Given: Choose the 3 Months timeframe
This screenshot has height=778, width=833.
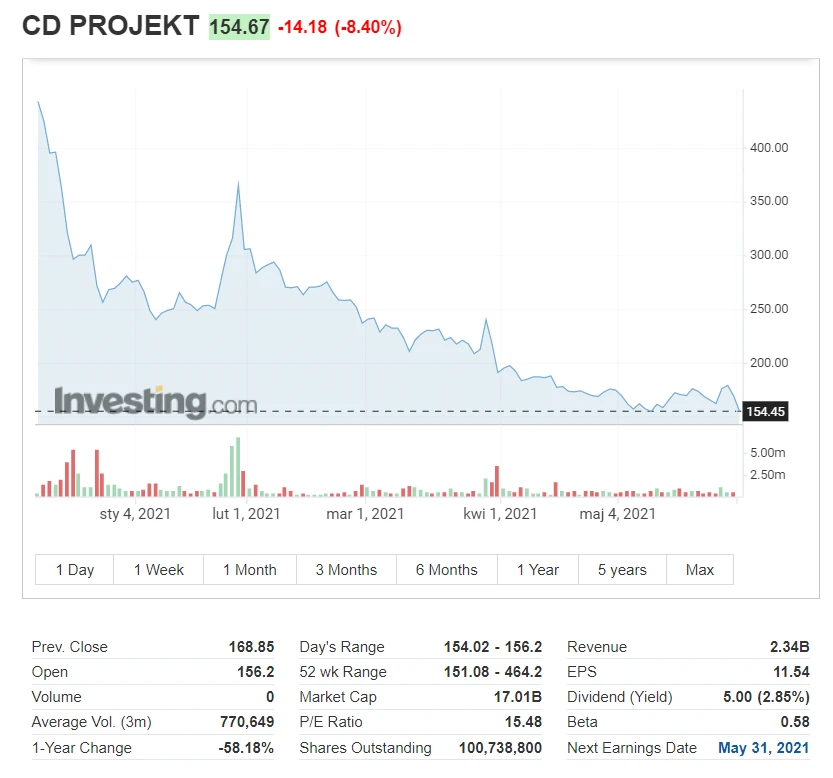Looking at the screenshot, I should click(346, 570).
